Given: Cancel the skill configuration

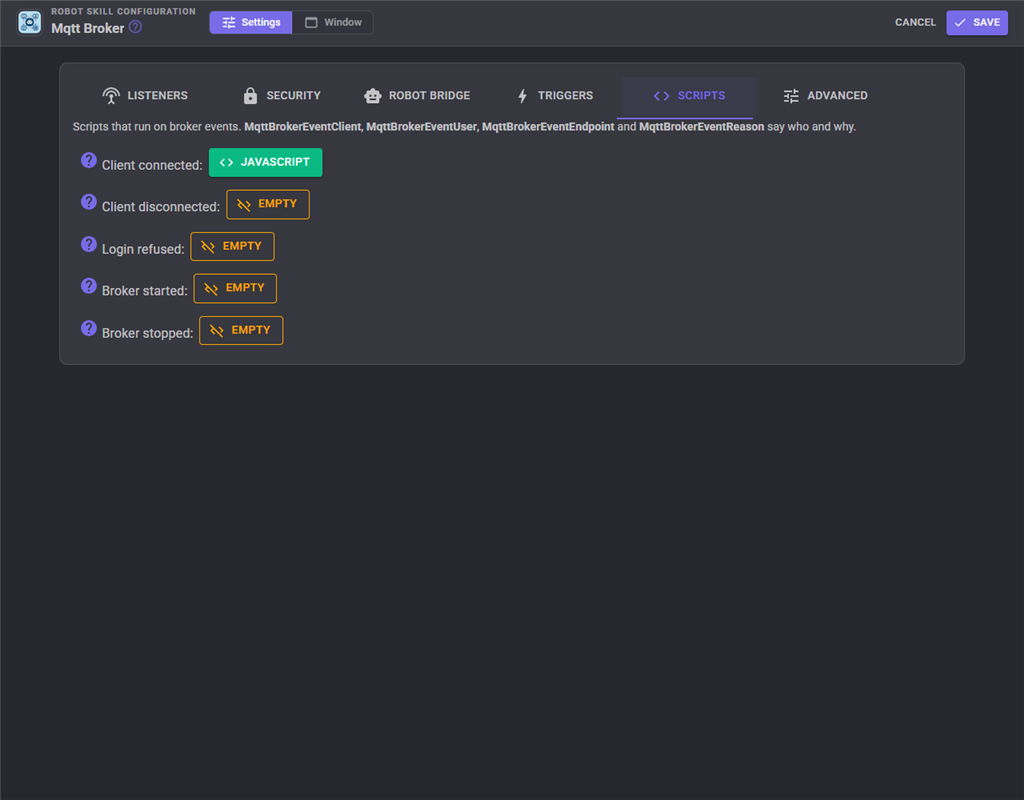Looking at the screenshot, I should coord(915,22).
